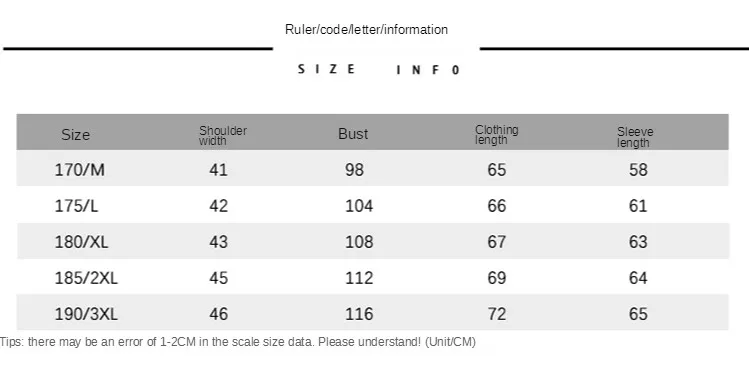This screenshot has width=749, height=379.
Task: Click the 185/2XL size label
Action: point(86,278)
